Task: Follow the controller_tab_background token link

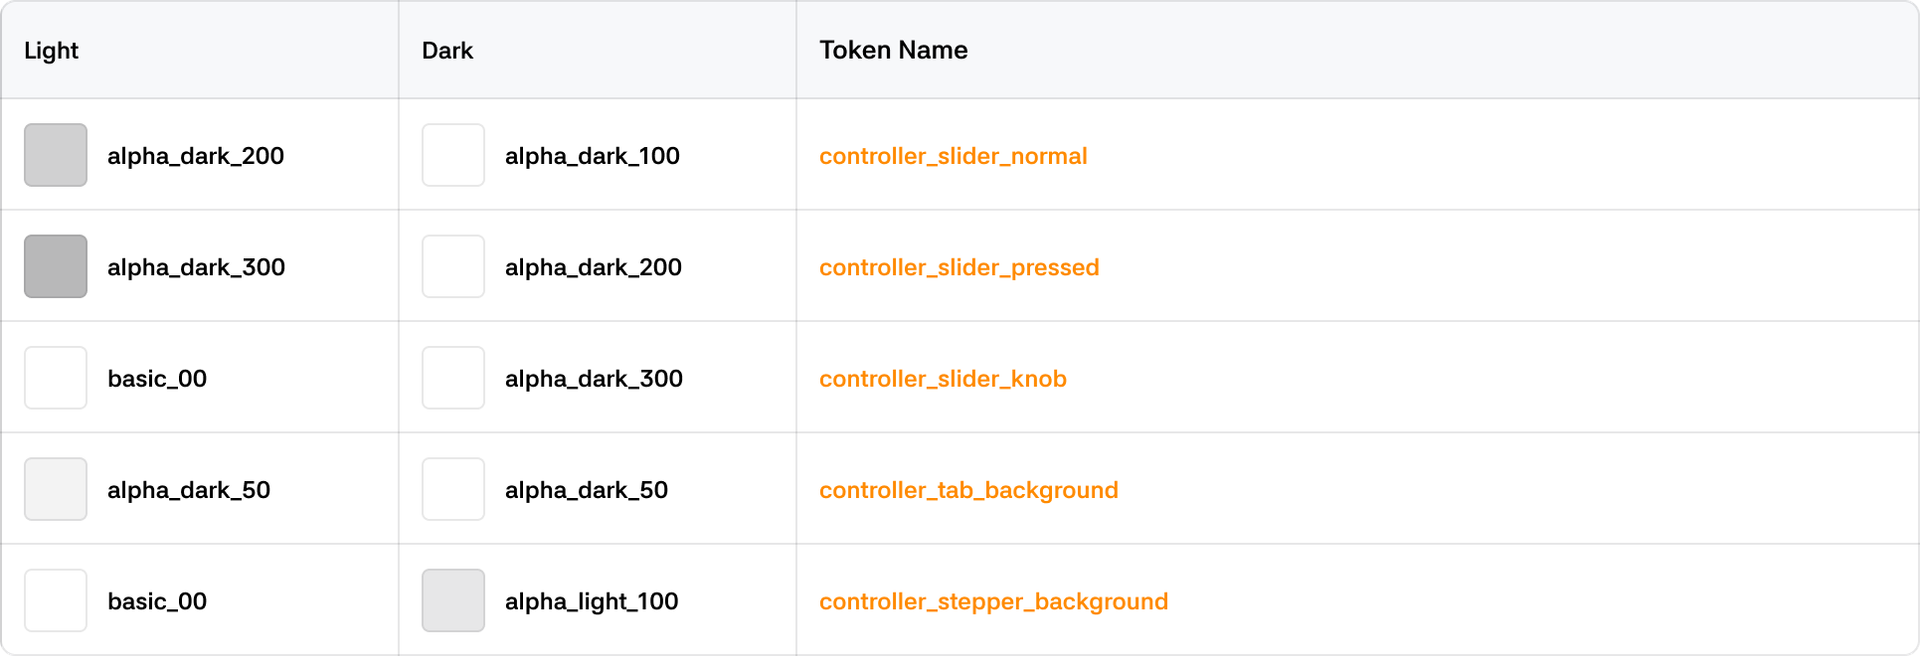Action: coord(968,490)
